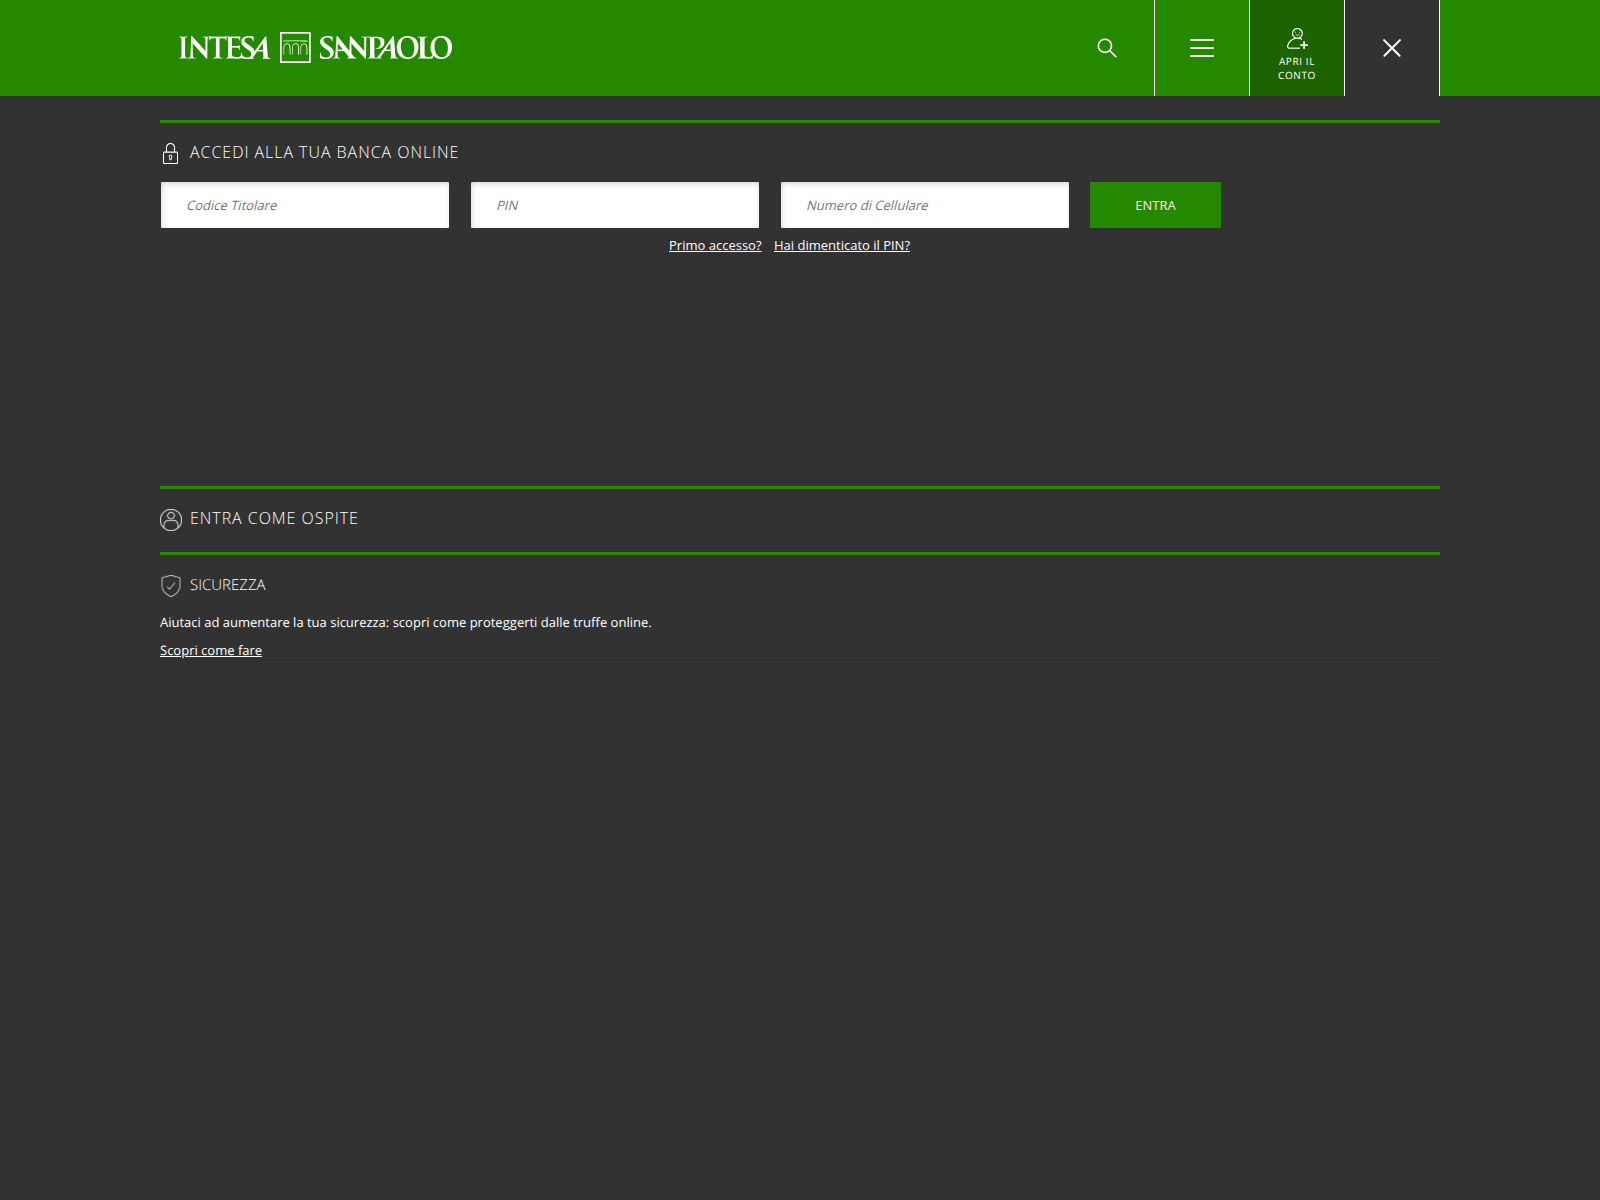Click the search magnifier icon in header
This screenshot has width=1600, height=1200.
(1106, 48)
